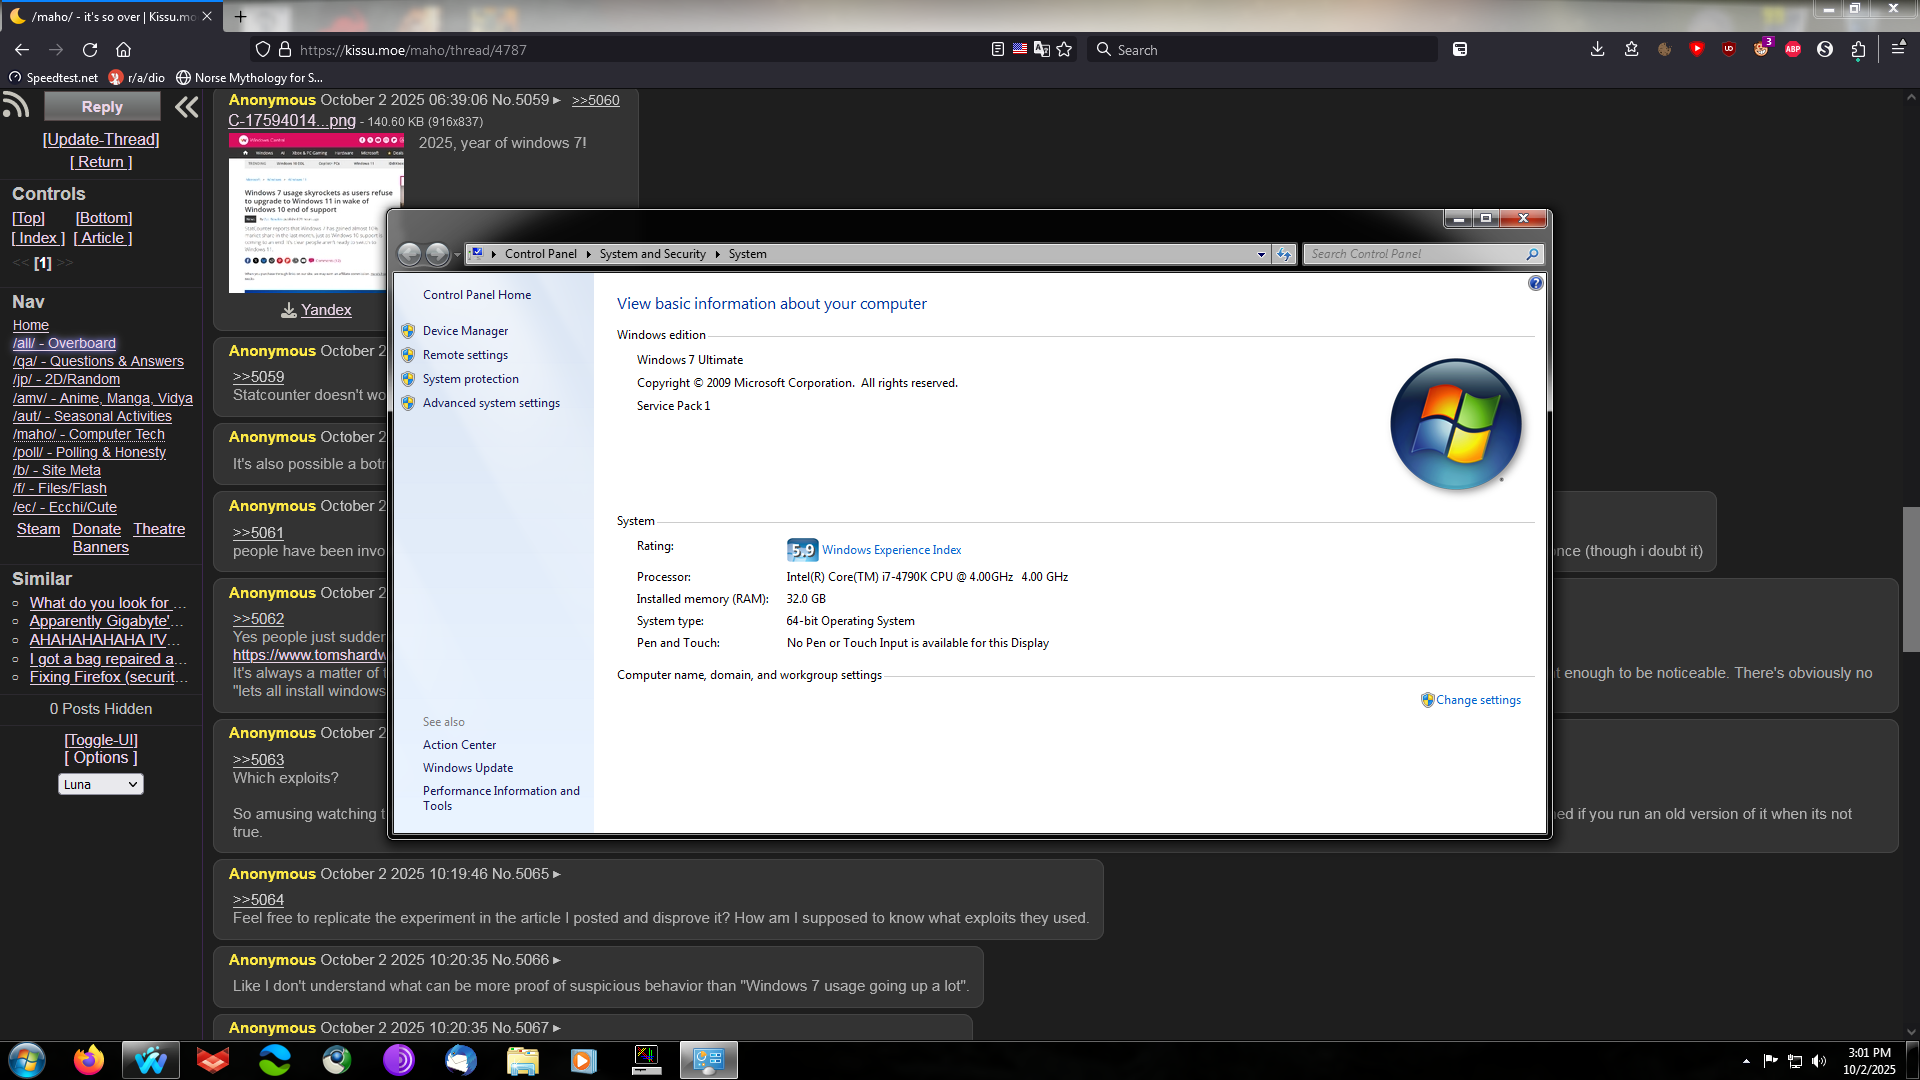This screenshot has height=1080, width=1920.
Task: Open Control Panel help question icon
Action: tap(1535, 284)
